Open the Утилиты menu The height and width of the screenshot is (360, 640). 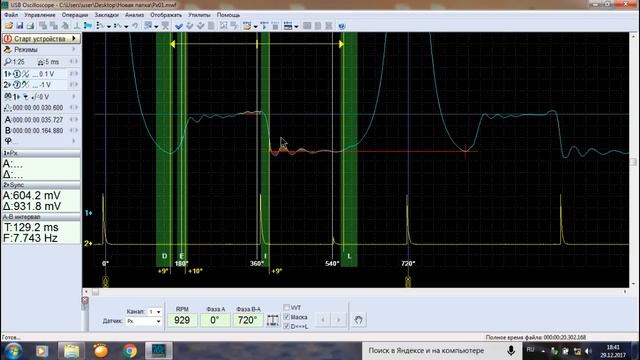[199, 15]
